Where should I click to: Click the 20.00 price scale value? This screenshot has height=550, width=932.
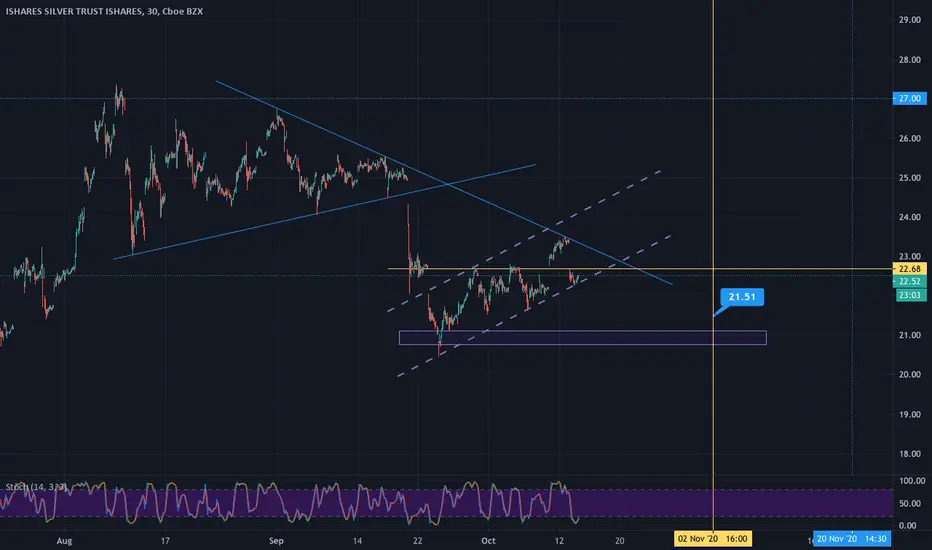909,375
